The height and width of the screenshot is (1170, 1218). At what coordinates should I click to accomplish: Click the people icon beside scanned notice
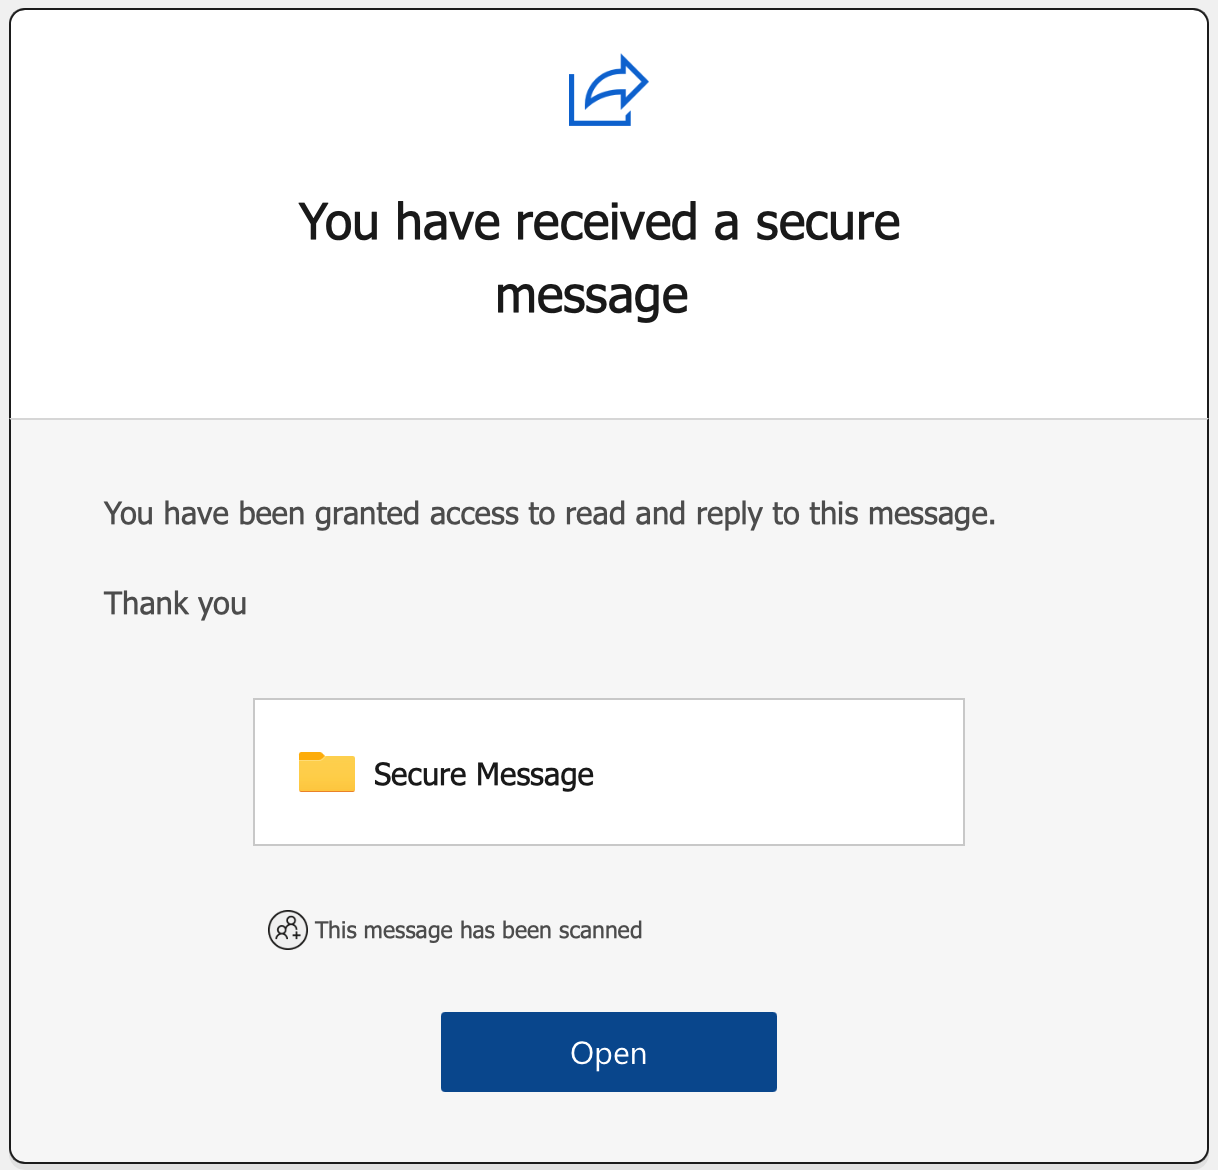[287, 930]
